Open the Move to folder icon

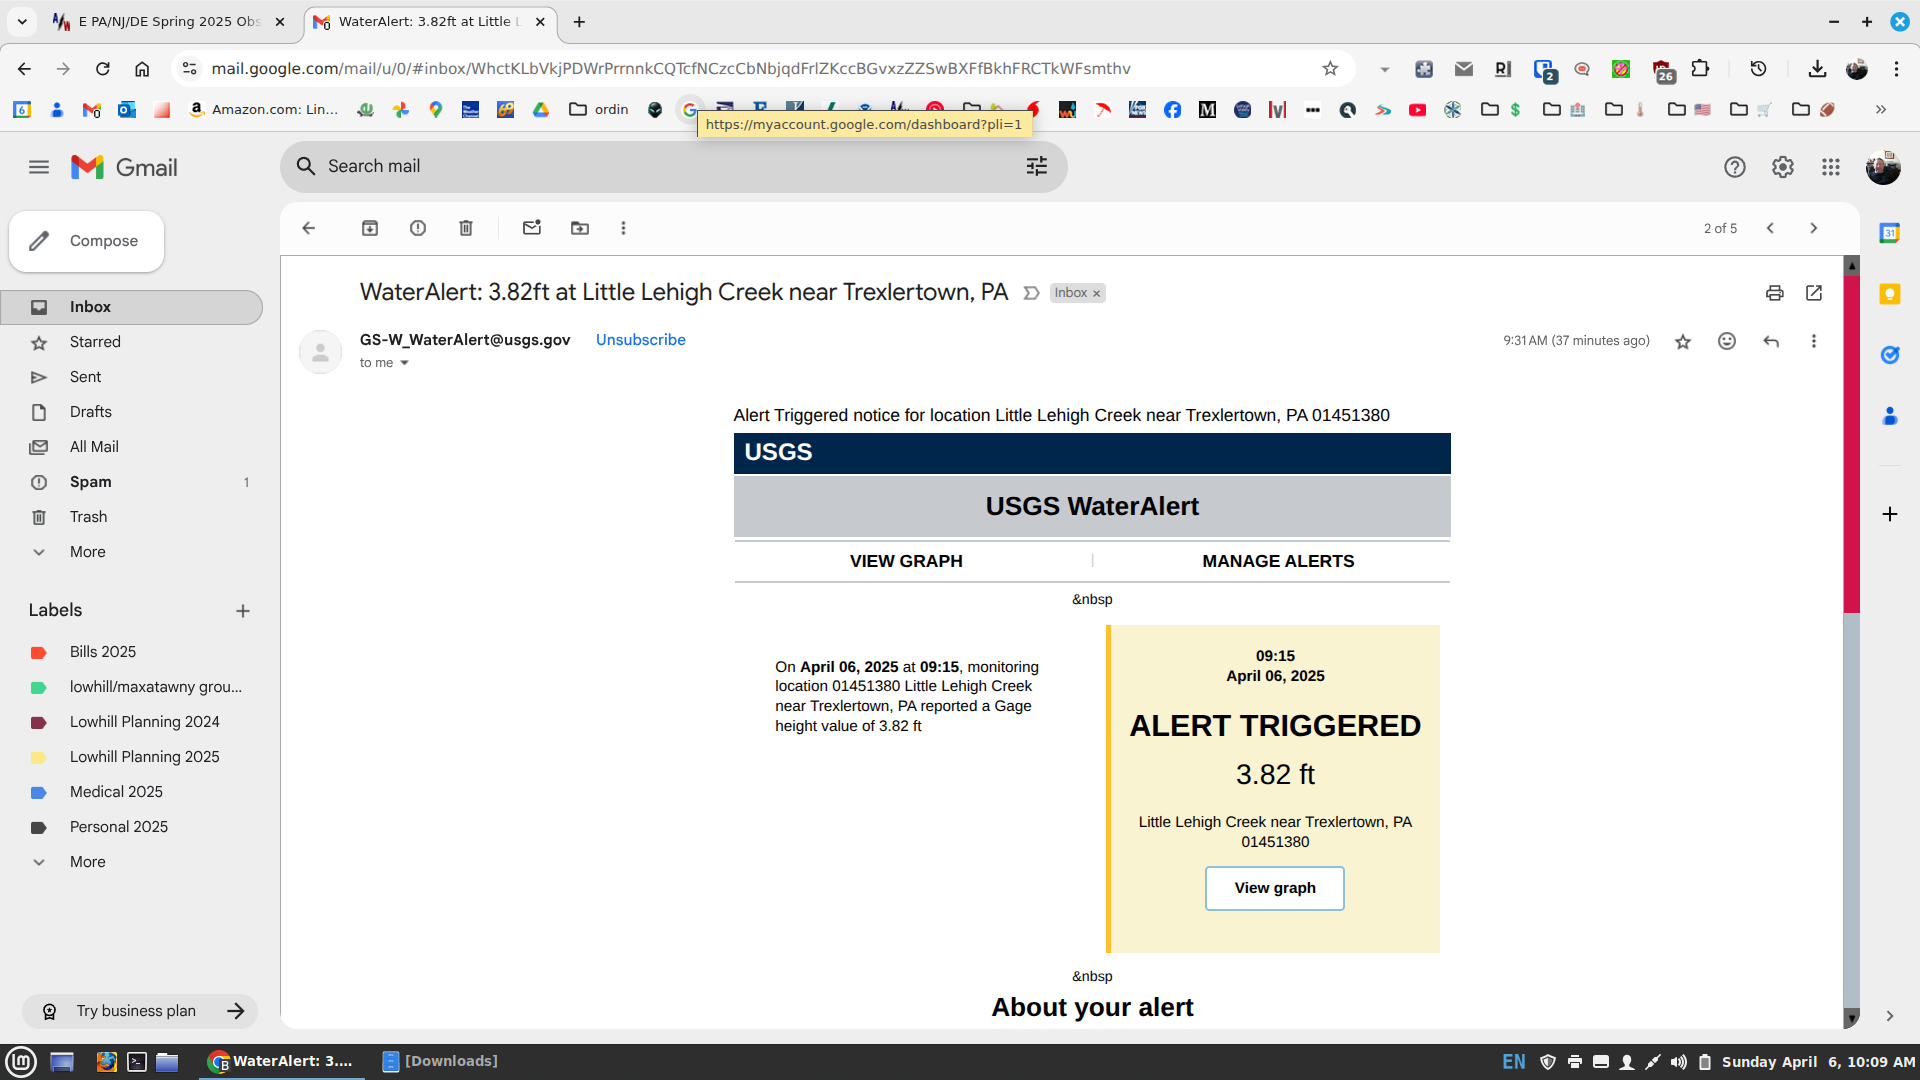[x=580, y=228]
